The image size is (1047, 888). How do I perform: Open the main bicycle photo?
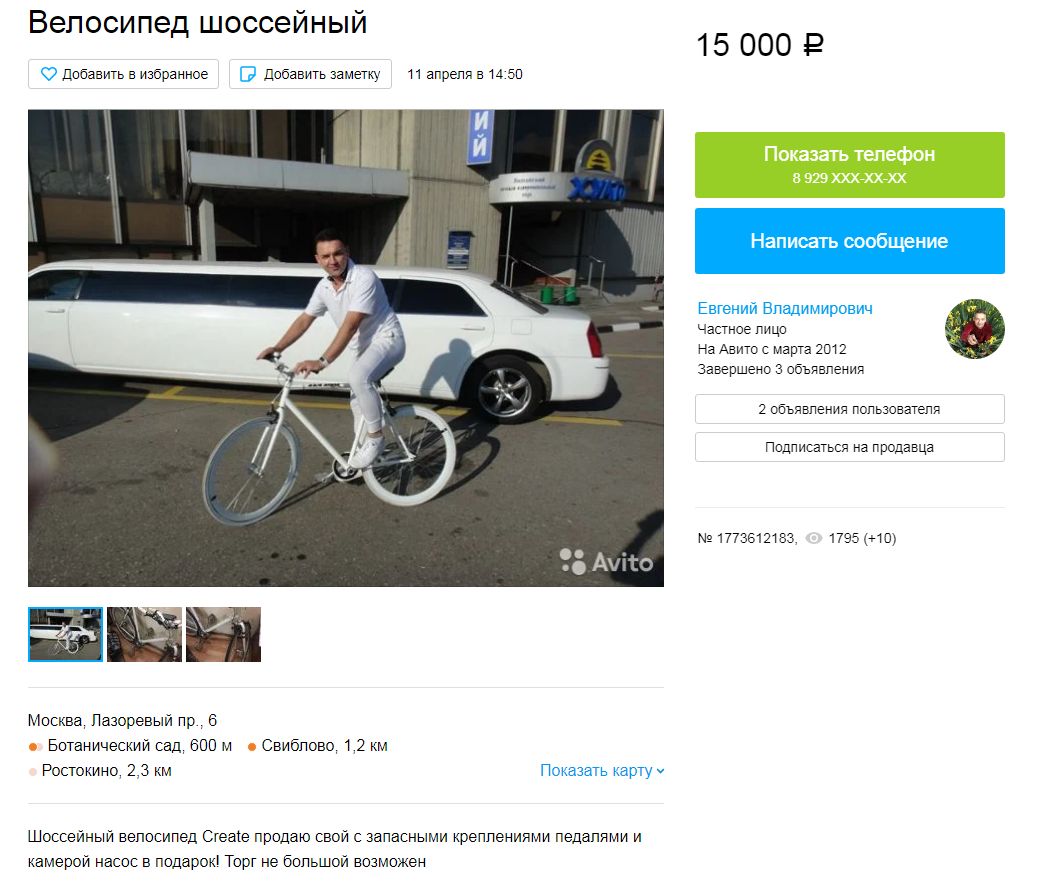(346, 349)
